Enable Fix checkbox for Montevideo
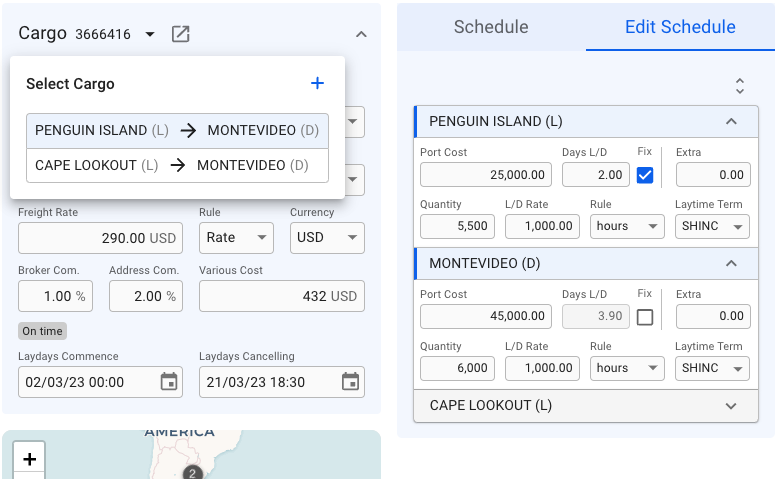 (x=645, y=317)
